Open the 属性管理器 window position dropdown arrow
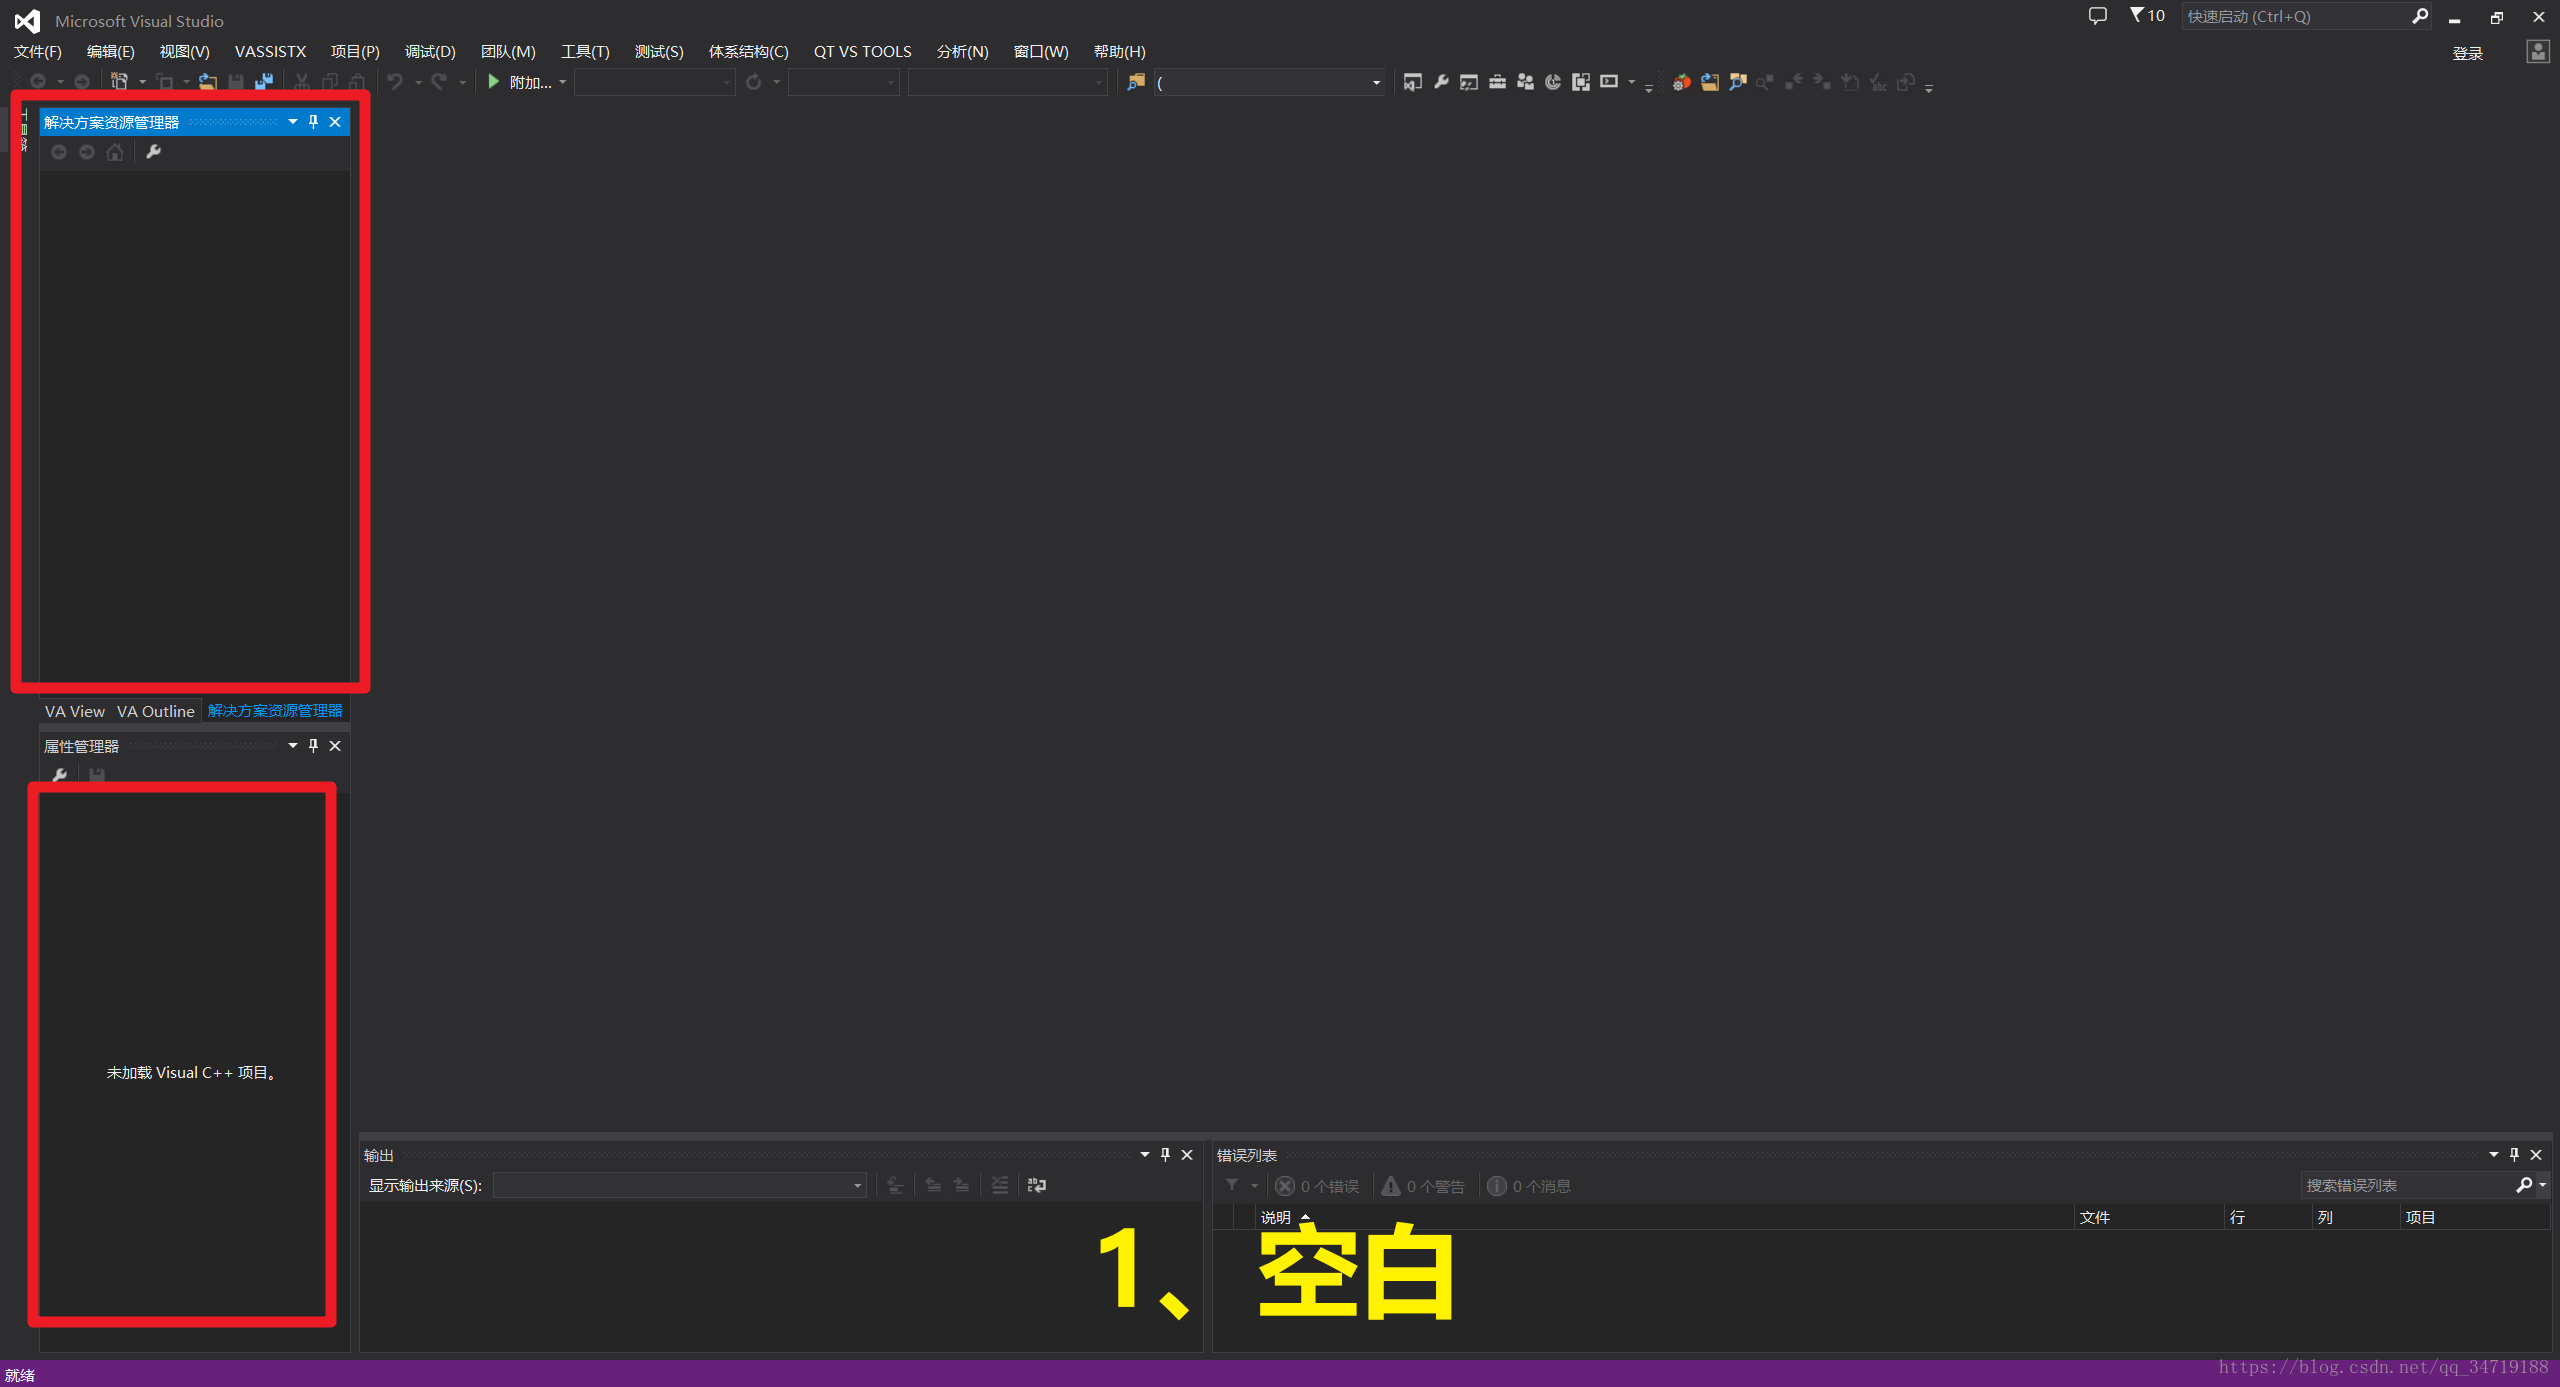 click(292, 746)
